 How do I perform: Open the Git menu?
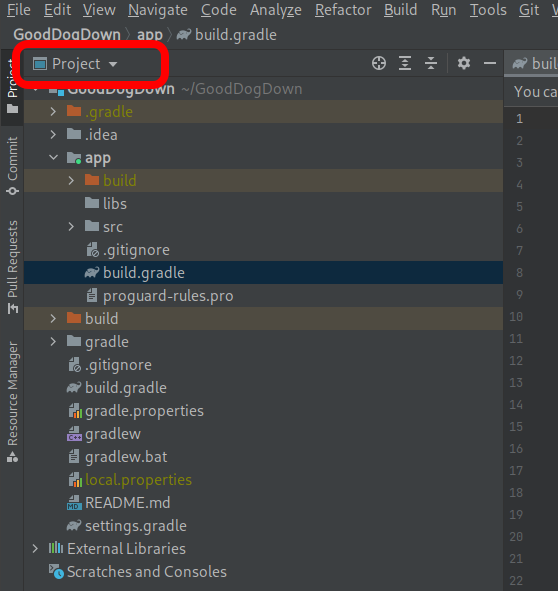(529, 10)
